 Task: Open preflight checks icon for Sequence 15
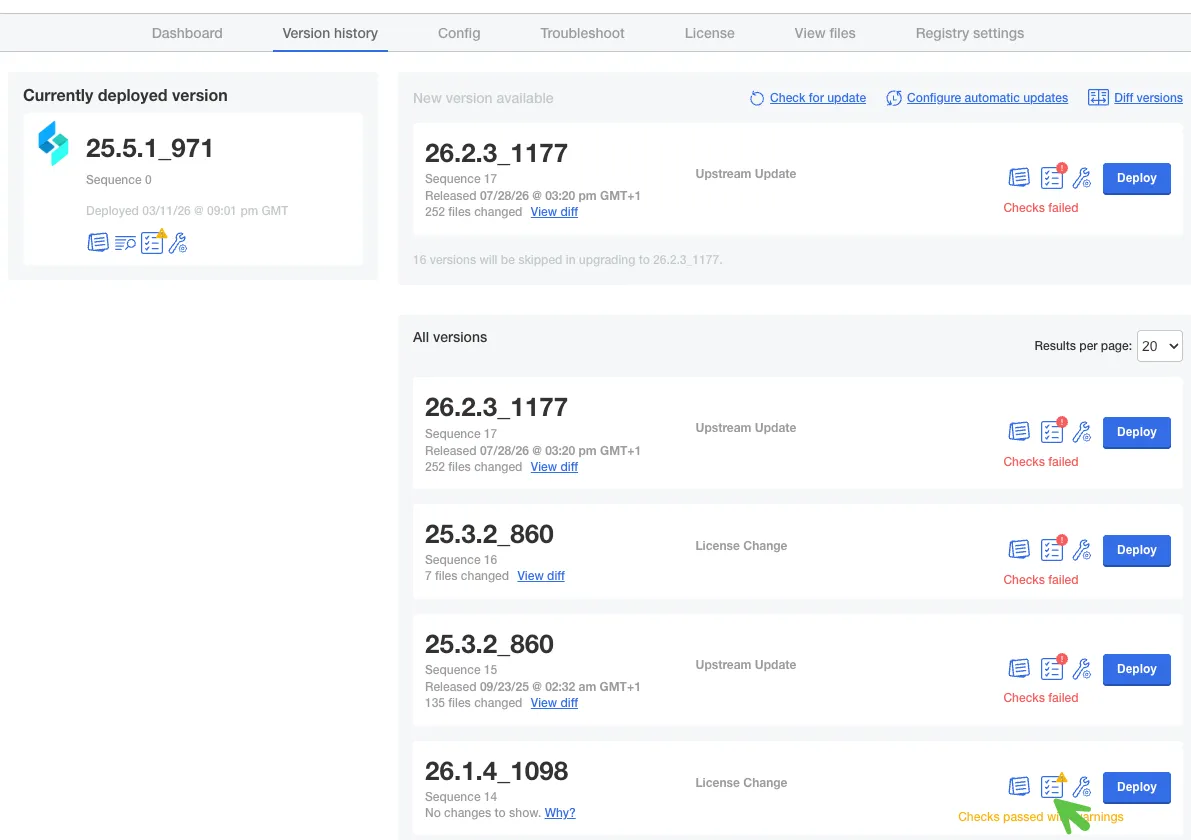(1052, 668)
